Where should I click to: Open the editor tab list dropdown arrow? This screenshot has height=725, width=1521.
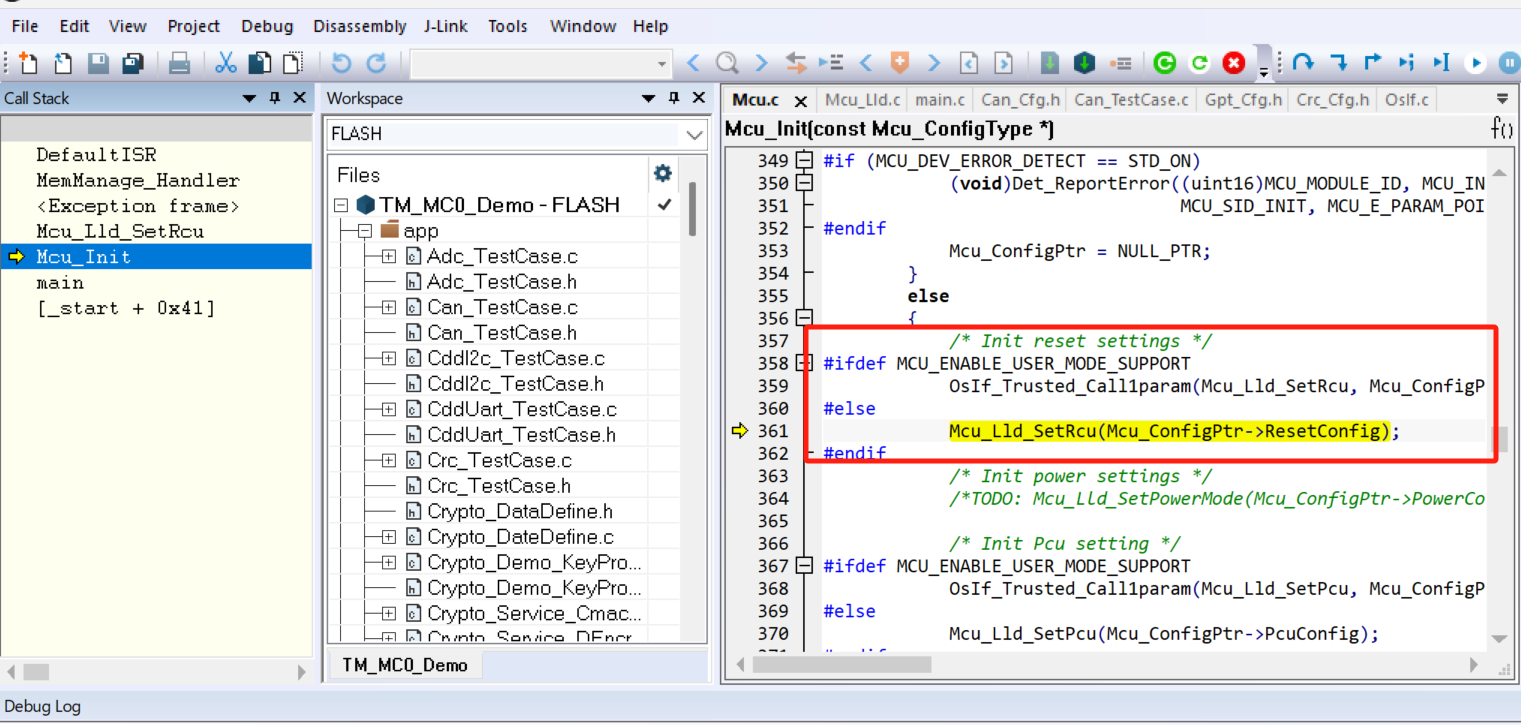1501,99
